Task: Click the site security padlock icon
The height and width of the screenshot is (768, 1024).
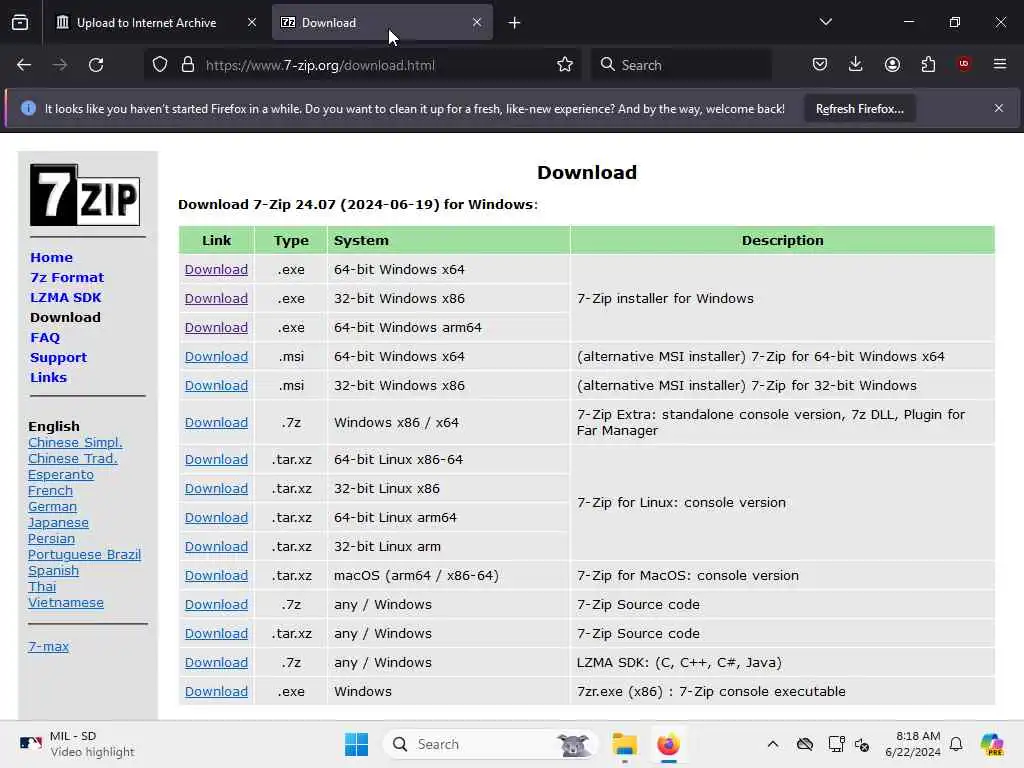Action: pos(188,65)
